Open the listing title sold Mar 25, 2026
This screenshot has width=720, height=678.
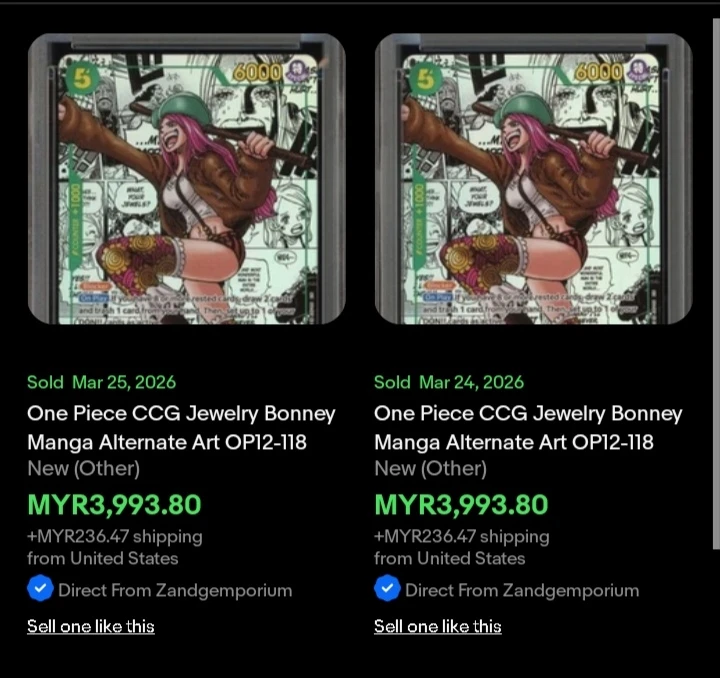click(181, 427)
